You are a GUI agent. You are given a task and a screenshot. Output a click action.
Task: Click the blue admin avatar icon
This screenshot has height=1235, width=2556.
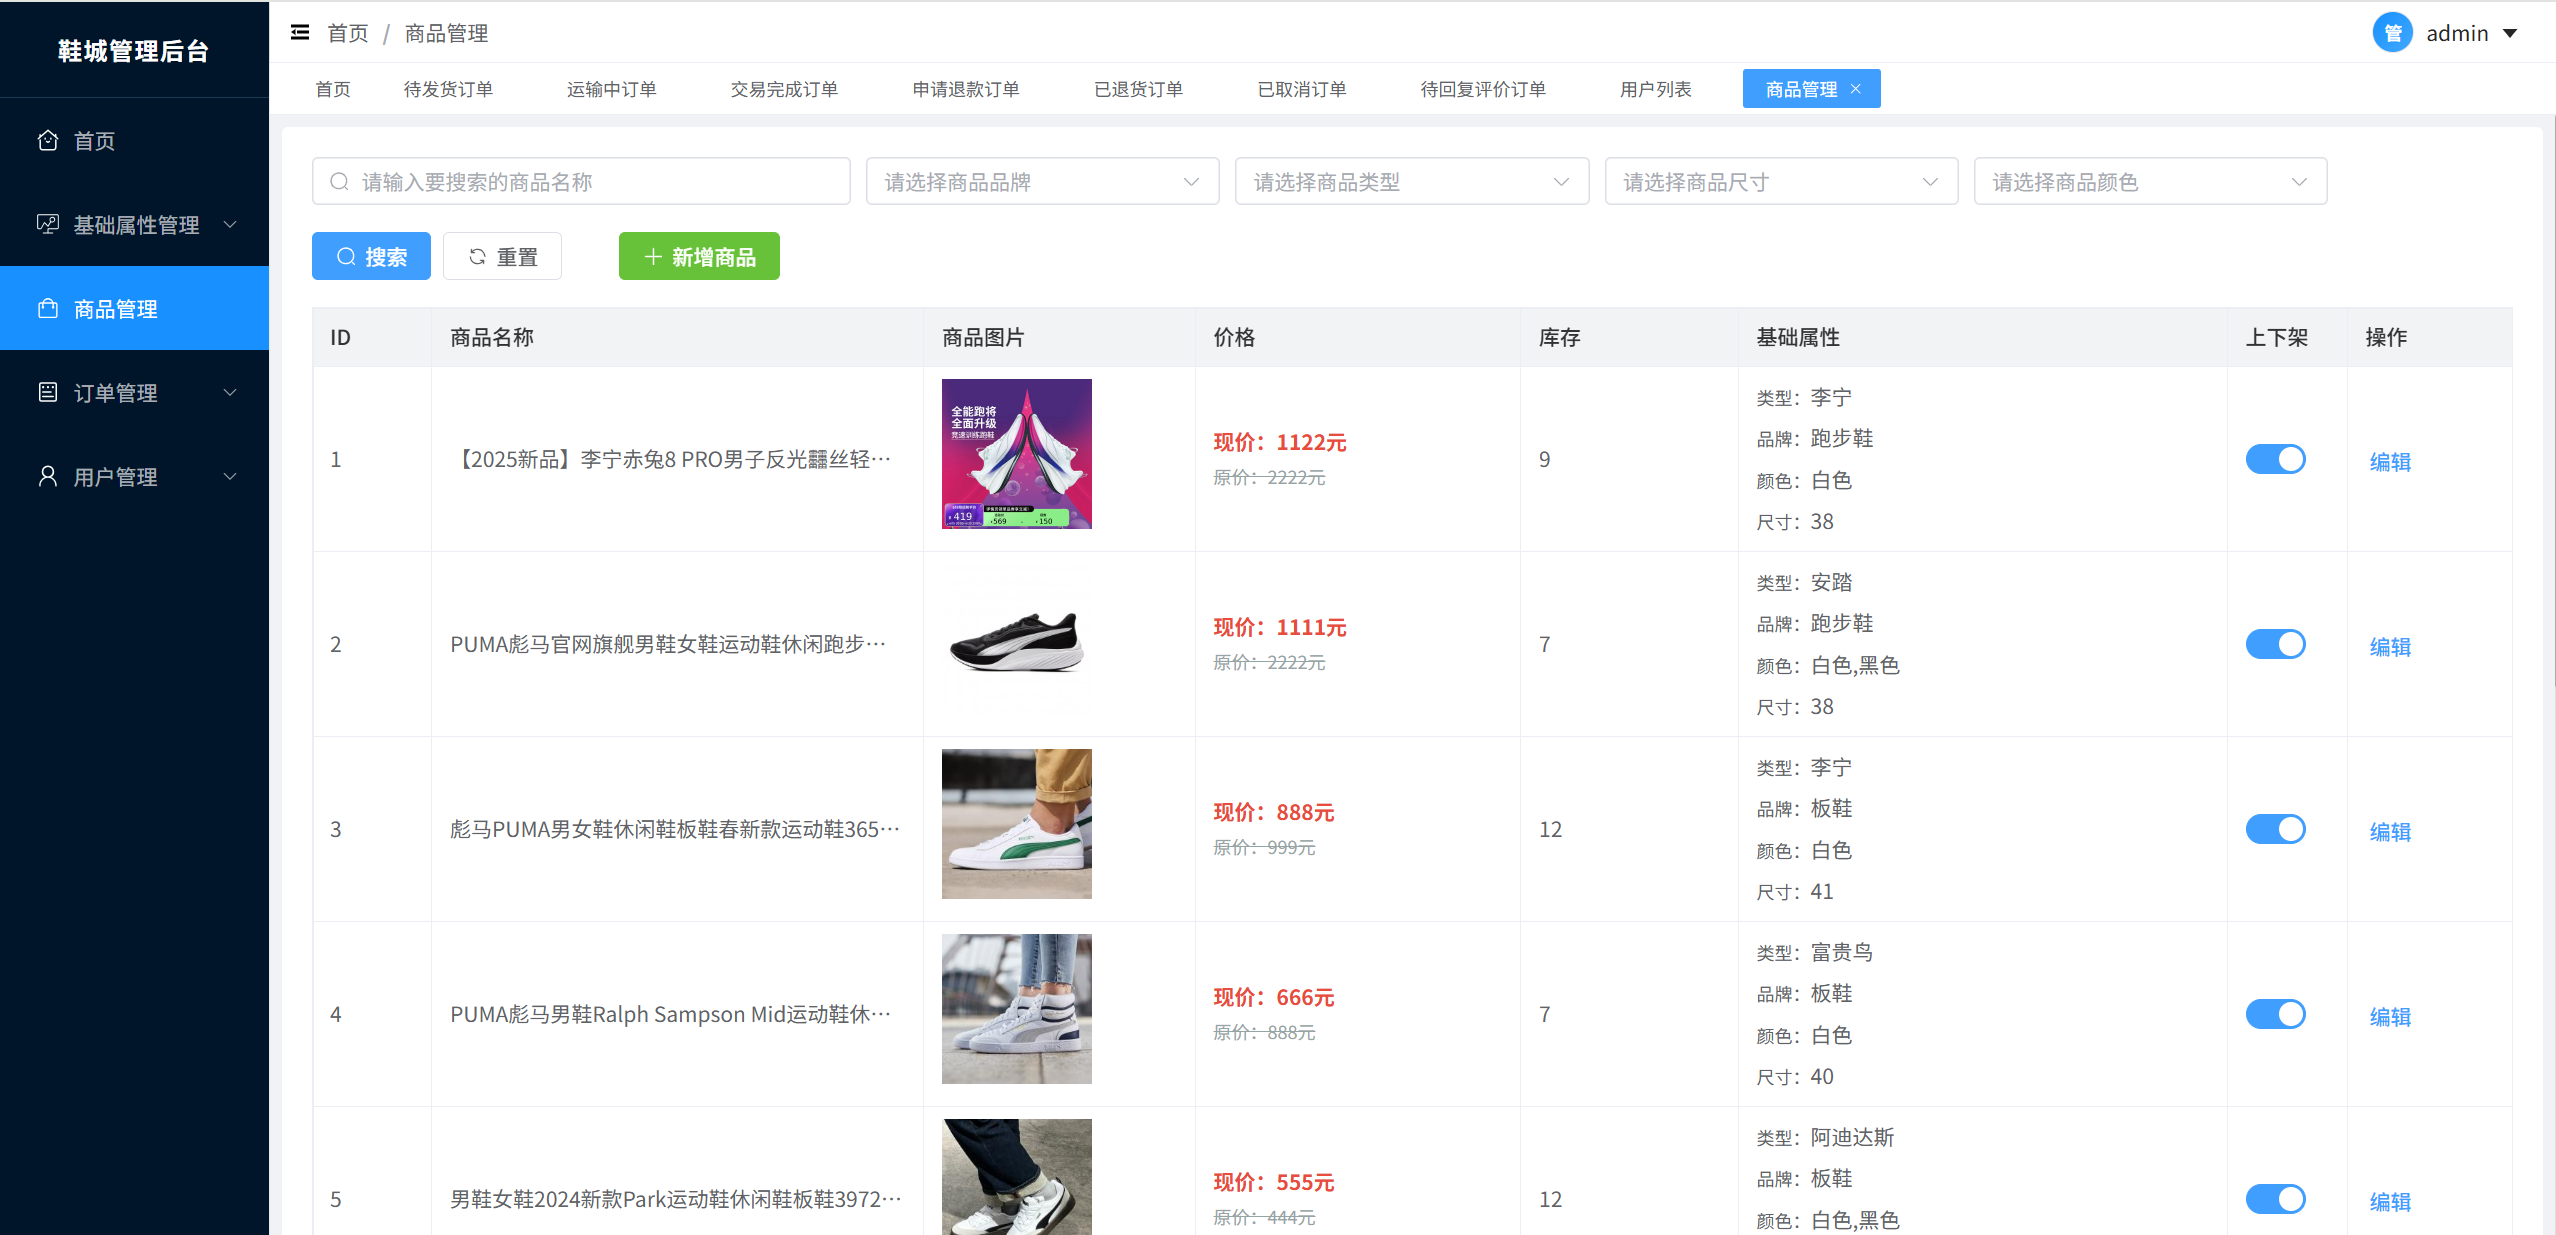2392,33
